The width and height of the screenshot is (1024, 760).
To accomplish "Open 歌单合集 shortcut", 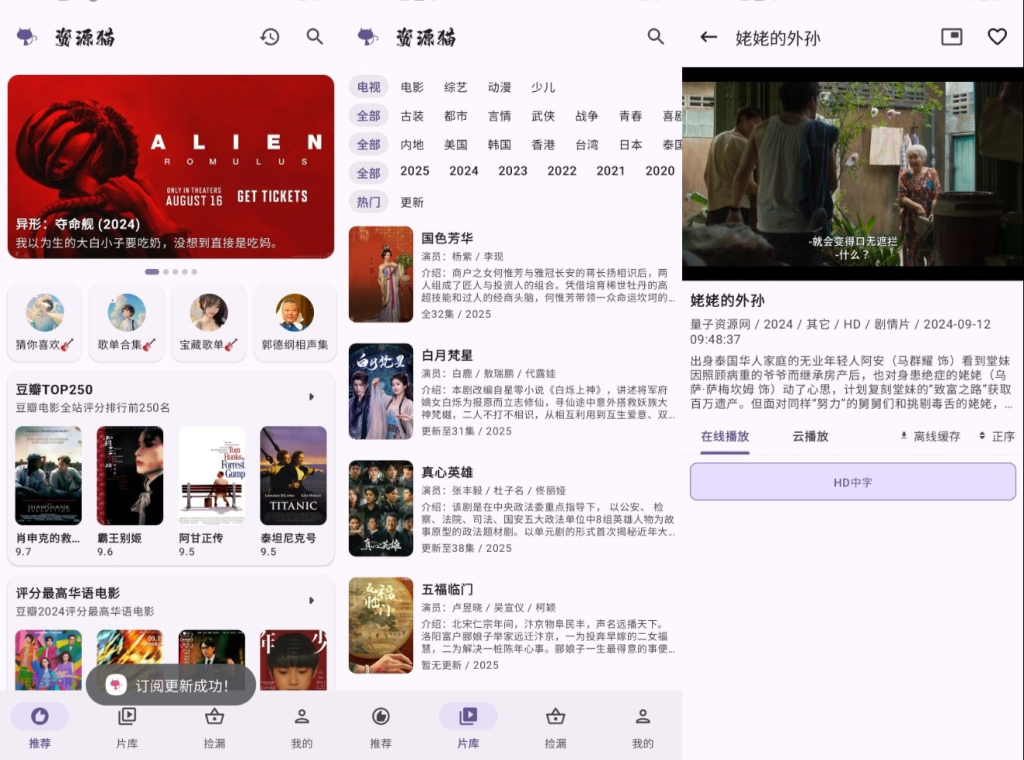I will click(127, 323).
